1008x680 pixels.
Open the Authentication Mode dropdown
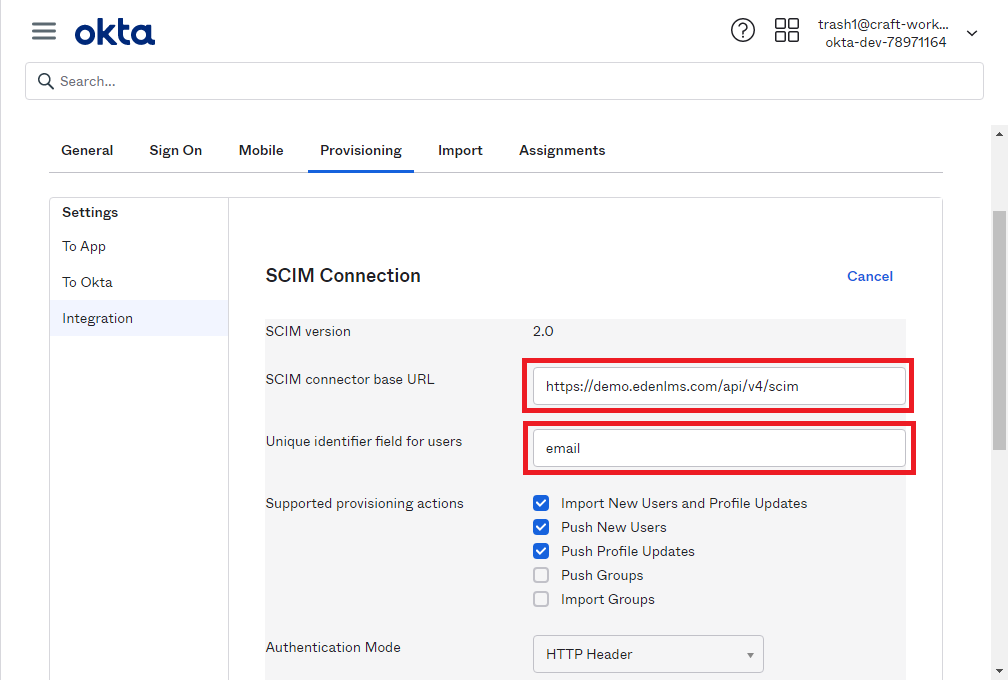tap(648, 654)
